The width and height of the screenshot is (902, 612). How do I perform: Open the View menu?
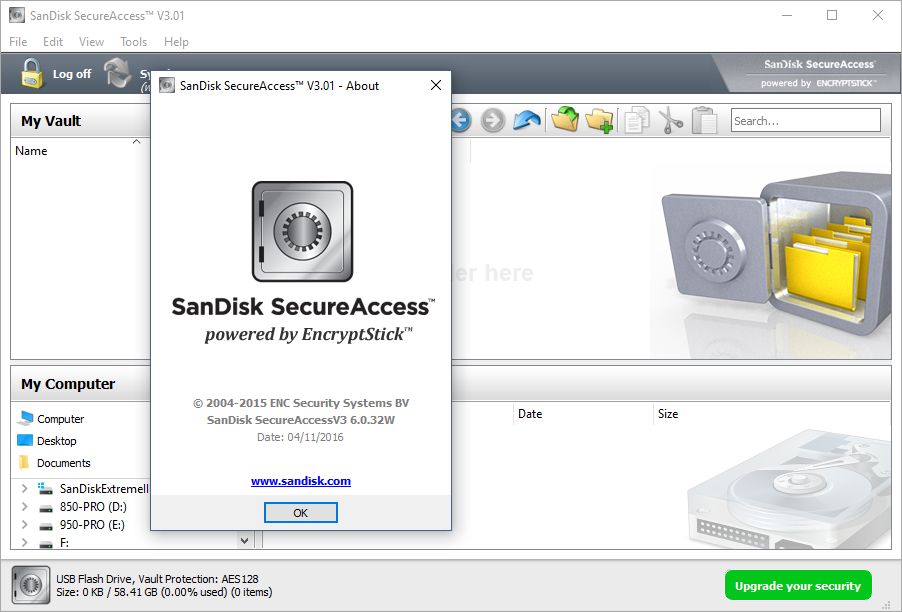(x=91, y=41)
